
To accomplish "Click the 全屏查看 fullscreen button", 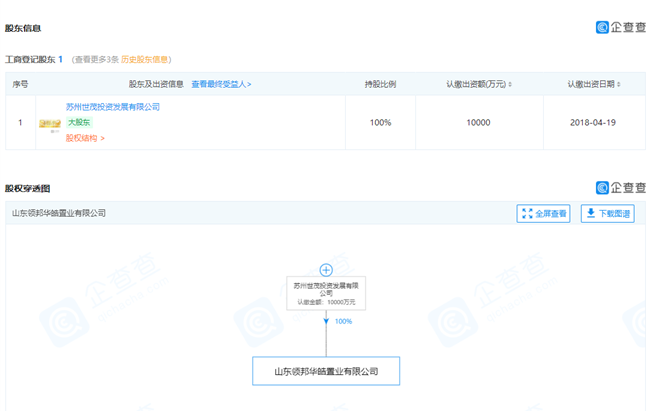I will (x=543, y=213).
